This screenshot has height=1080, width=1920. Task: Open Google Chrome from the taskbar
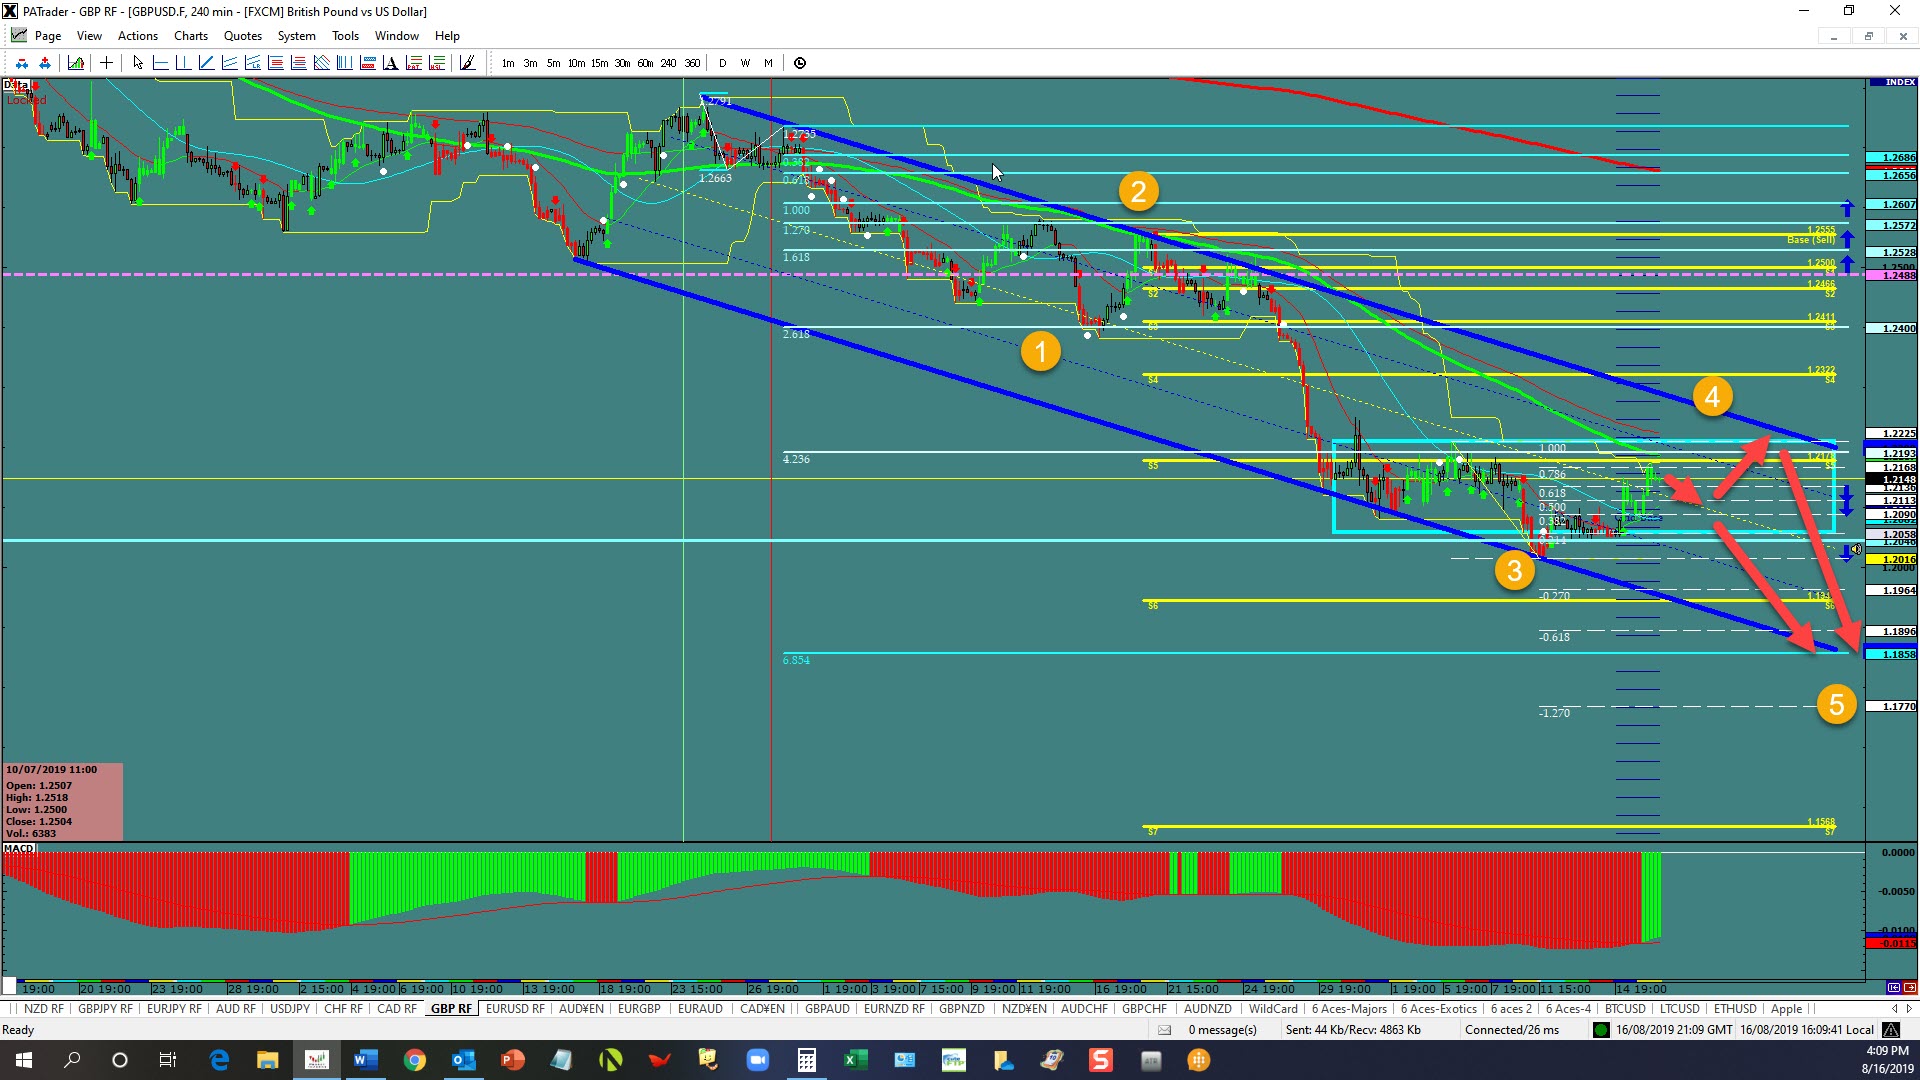click(x=414, y=1060)
